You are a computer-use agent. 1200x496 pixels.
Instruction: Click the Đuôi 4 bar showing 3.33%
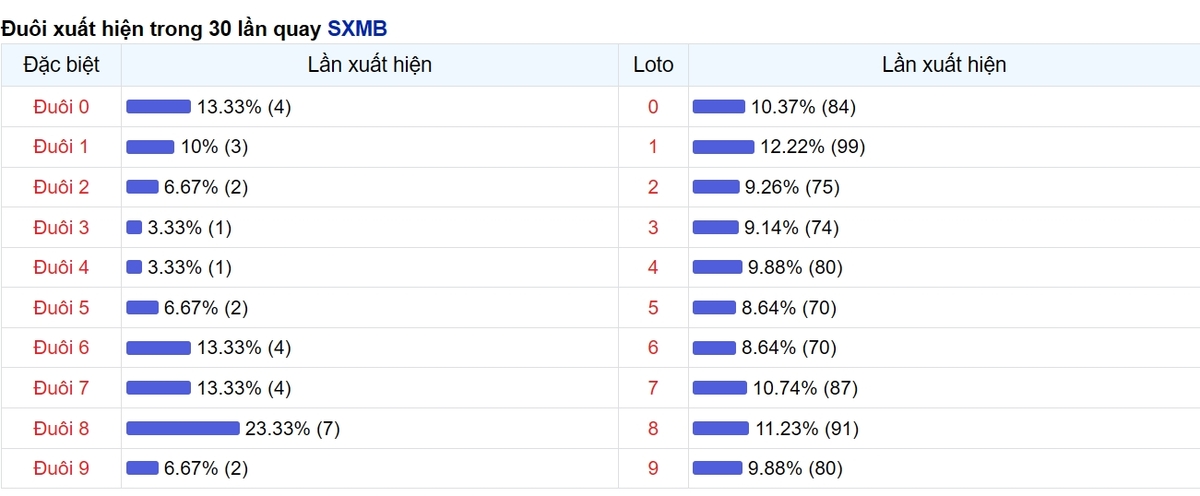[134, 267]
